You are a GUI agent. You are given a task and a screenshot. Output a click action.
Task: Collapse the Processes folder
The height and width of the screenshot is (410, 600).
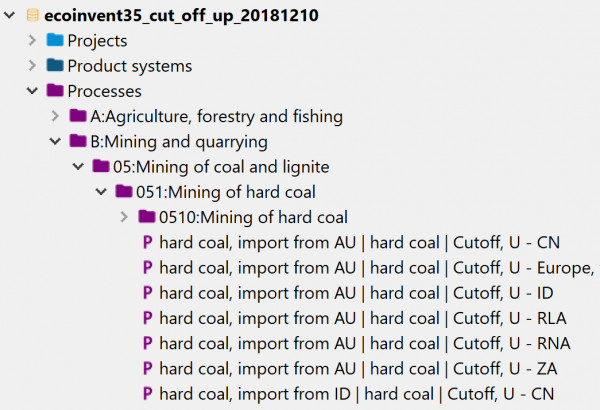[32, 91]
